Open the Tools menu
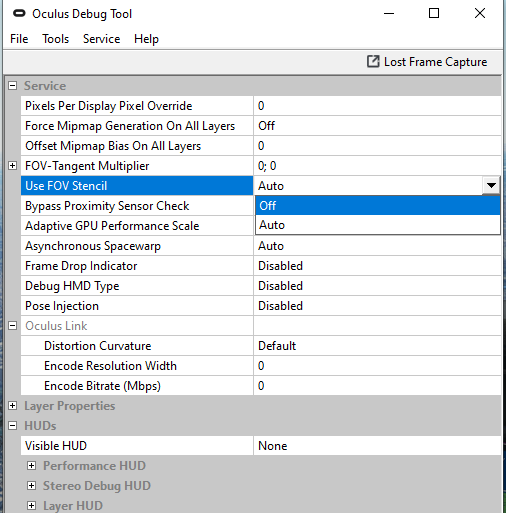The height and width of the screenshot is (513, 506). click(x=55, y=39)
